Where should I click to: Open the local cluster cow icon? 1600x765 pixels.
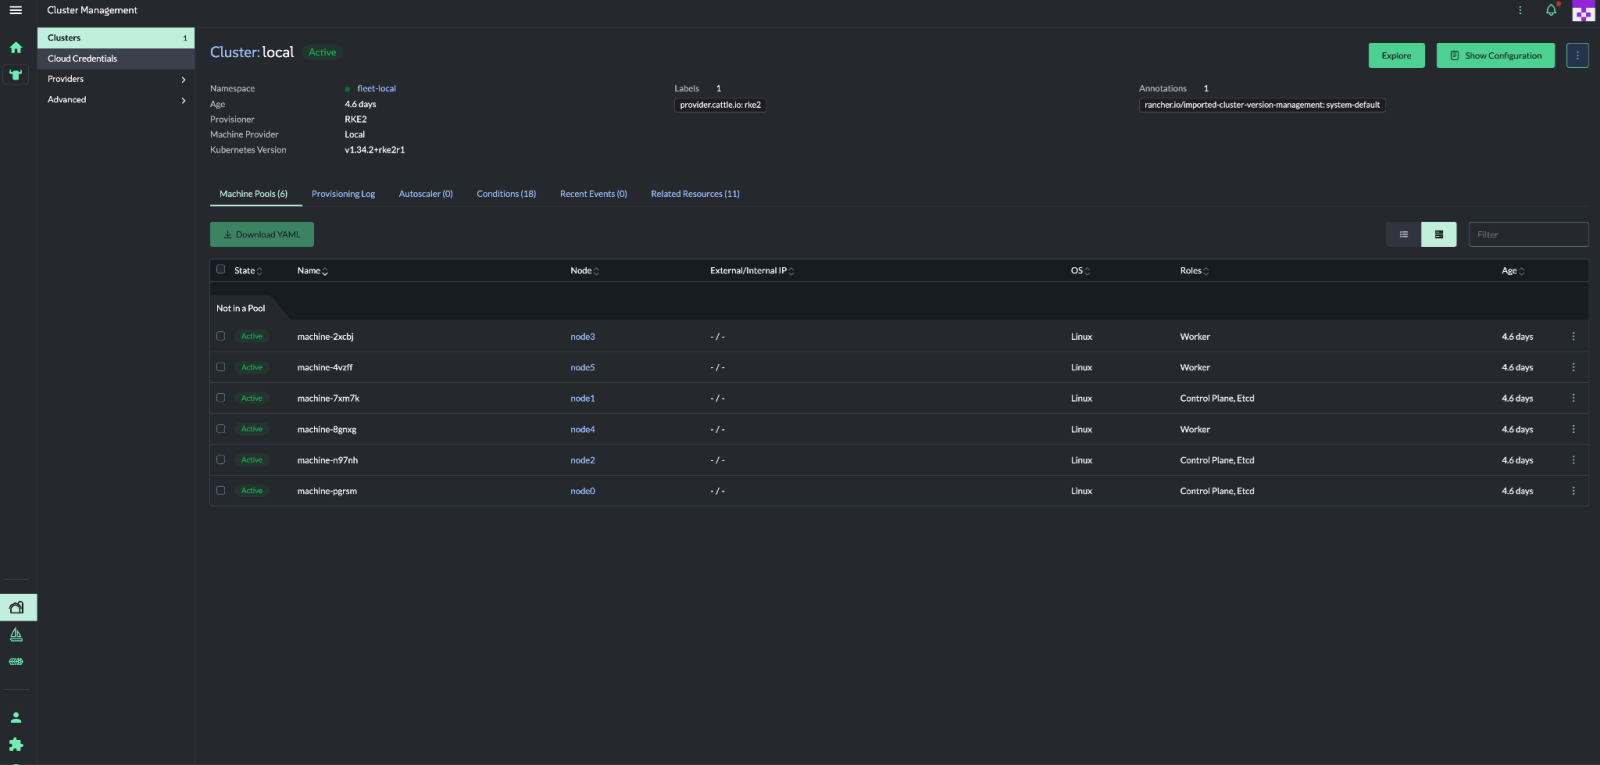pyautogui.click(x=16, y=75)
